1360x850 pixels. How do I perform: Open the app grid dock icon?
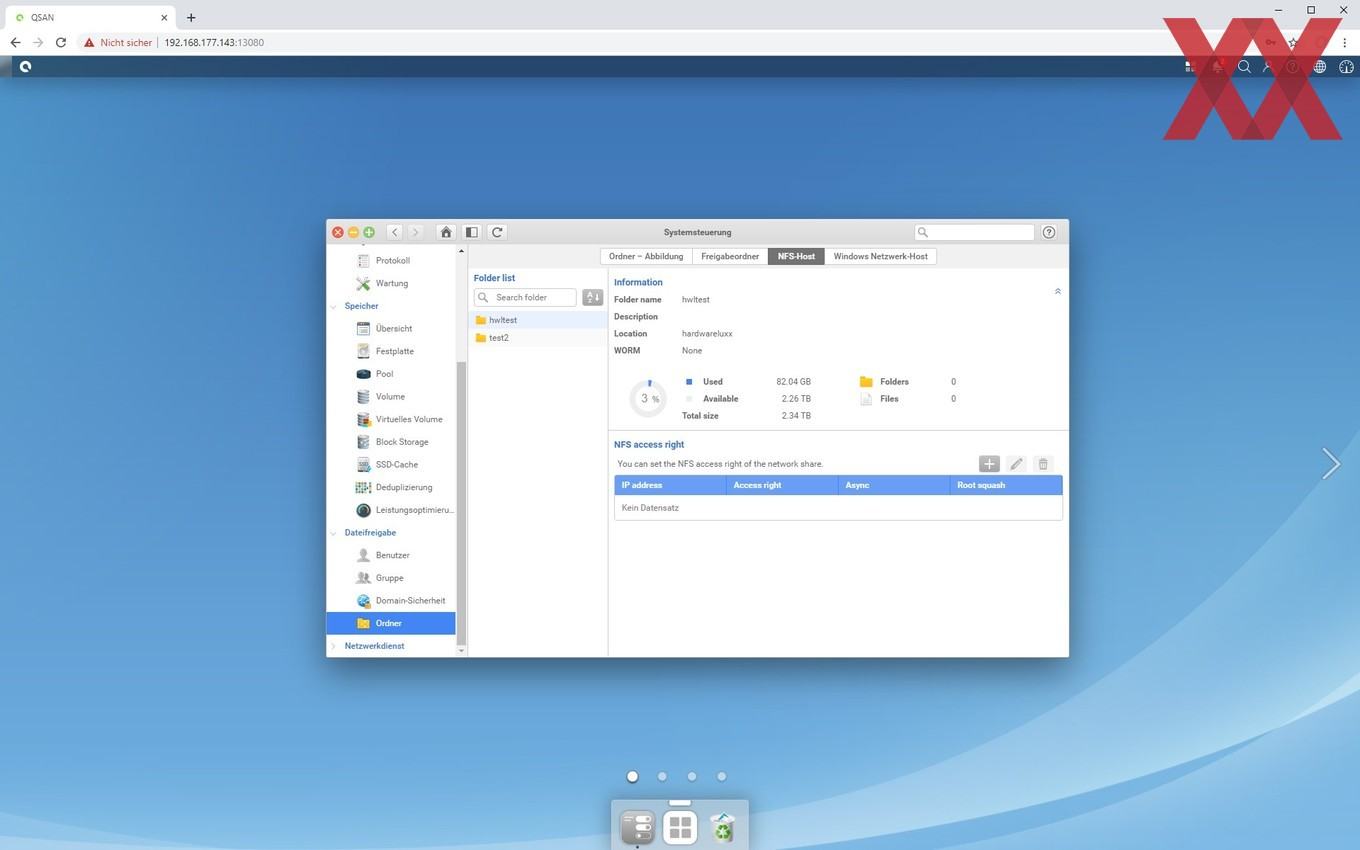680,827
